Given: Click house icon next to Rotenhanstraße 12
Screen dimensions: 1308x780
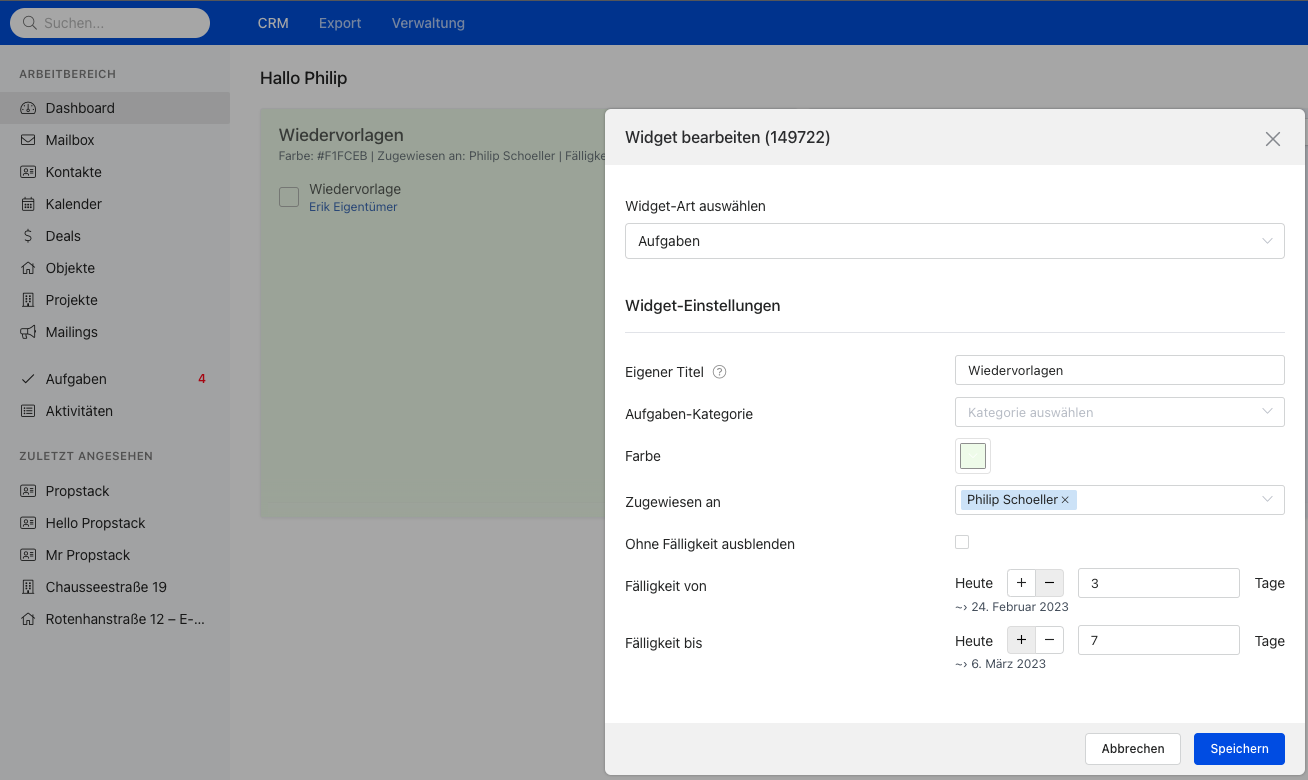Looking at the screenshot, I should (28, 619).
